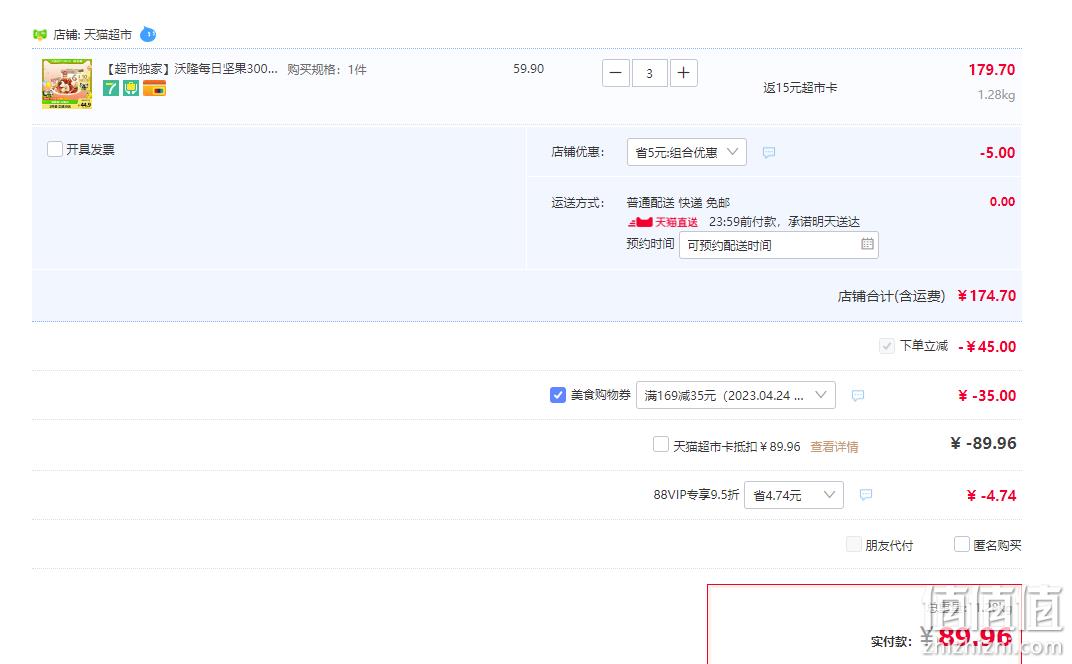Enable the 匿名购买 checkbox
This screenshot has height=664, width=1072.
[x=961, y=544]
